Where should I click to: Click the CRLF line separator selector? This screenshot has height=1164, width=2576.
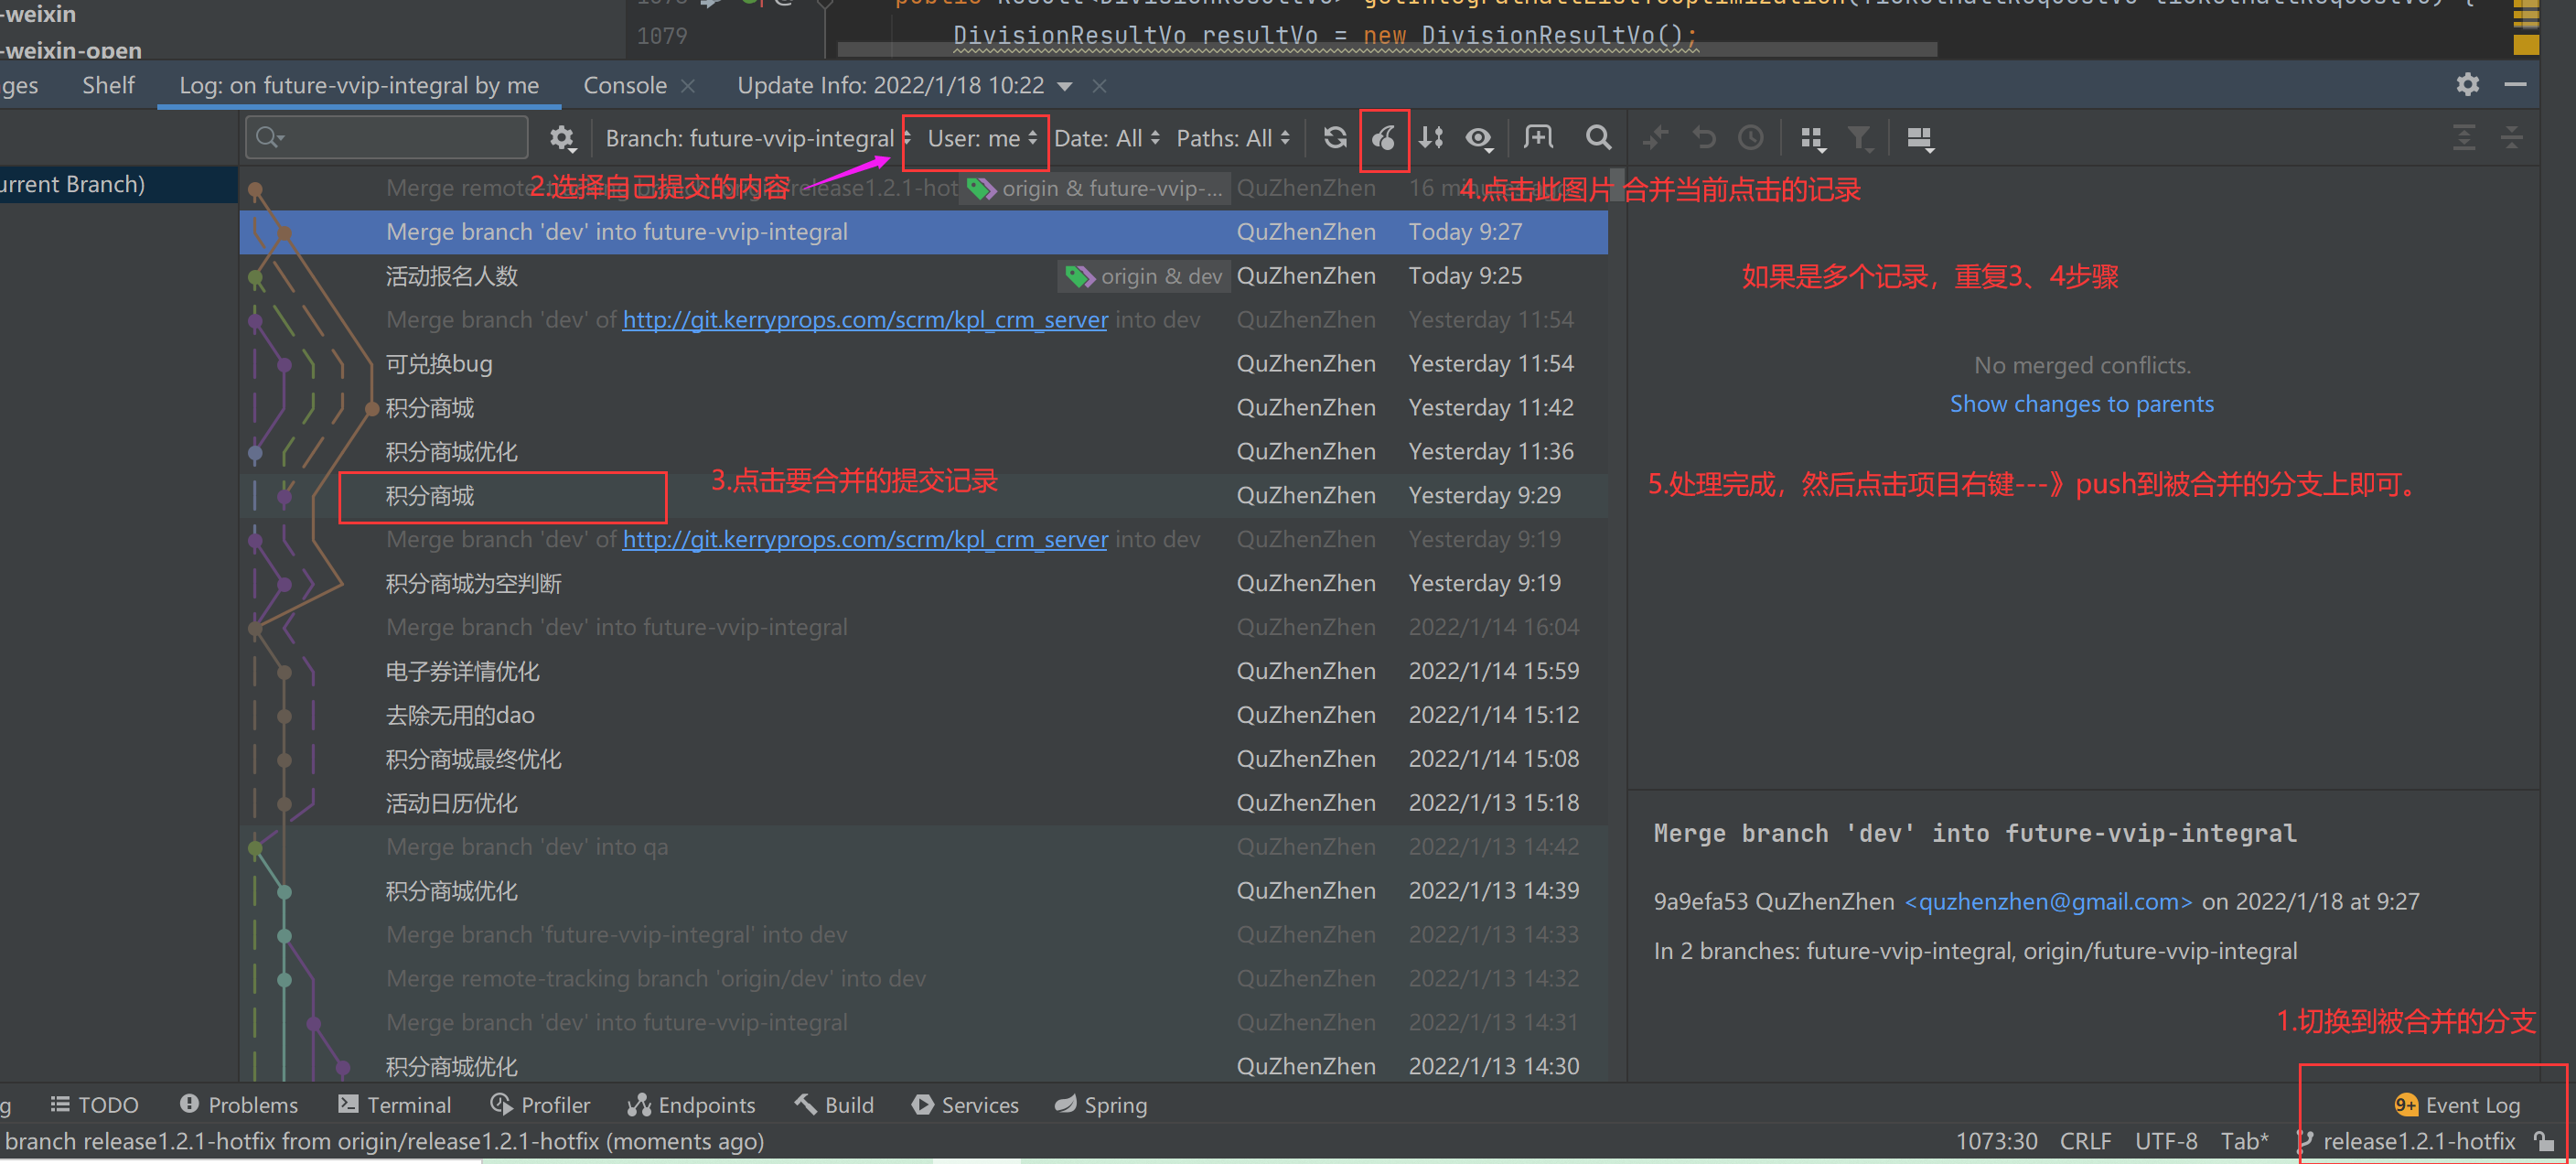(2085, 1141)
